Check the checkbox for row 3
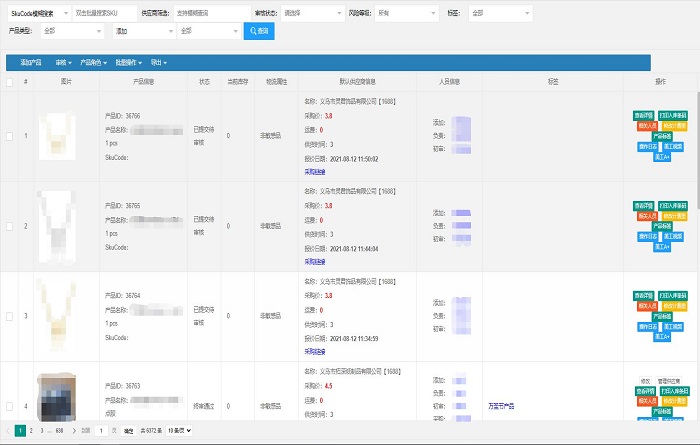Viewport: 700px width, 445px height. (x=9, y=316)
